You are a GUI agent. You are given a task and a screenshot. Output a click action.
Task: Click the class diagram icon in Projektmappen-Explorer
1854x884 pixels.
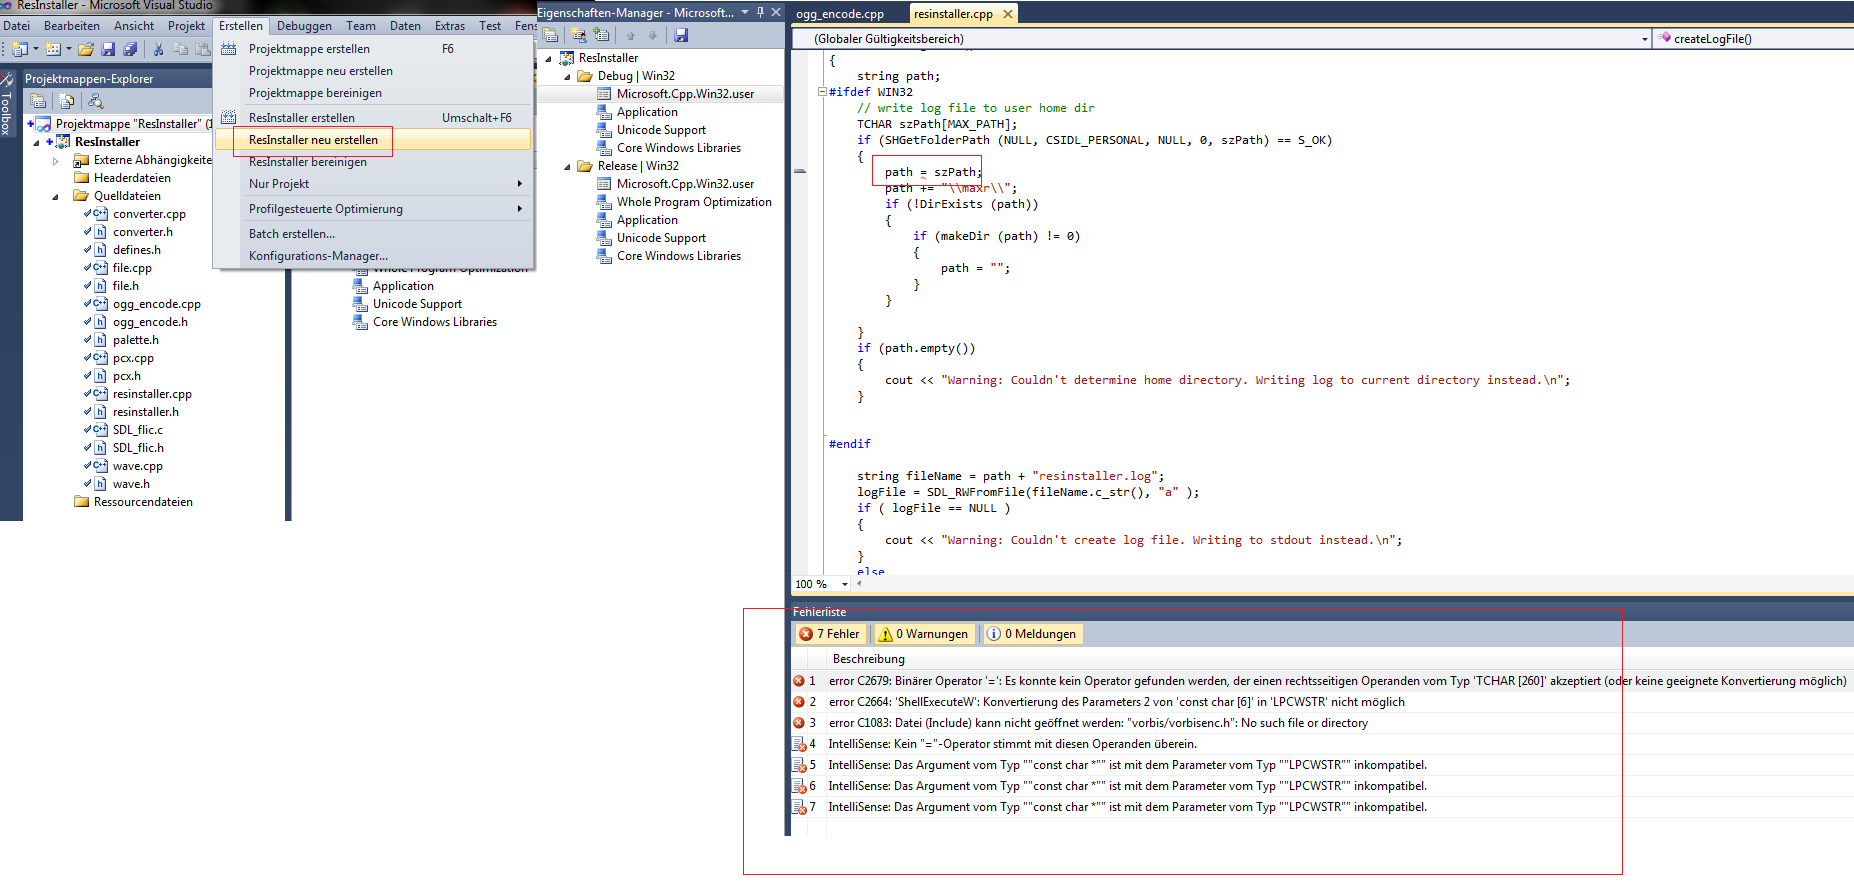(x=96, y=101)
